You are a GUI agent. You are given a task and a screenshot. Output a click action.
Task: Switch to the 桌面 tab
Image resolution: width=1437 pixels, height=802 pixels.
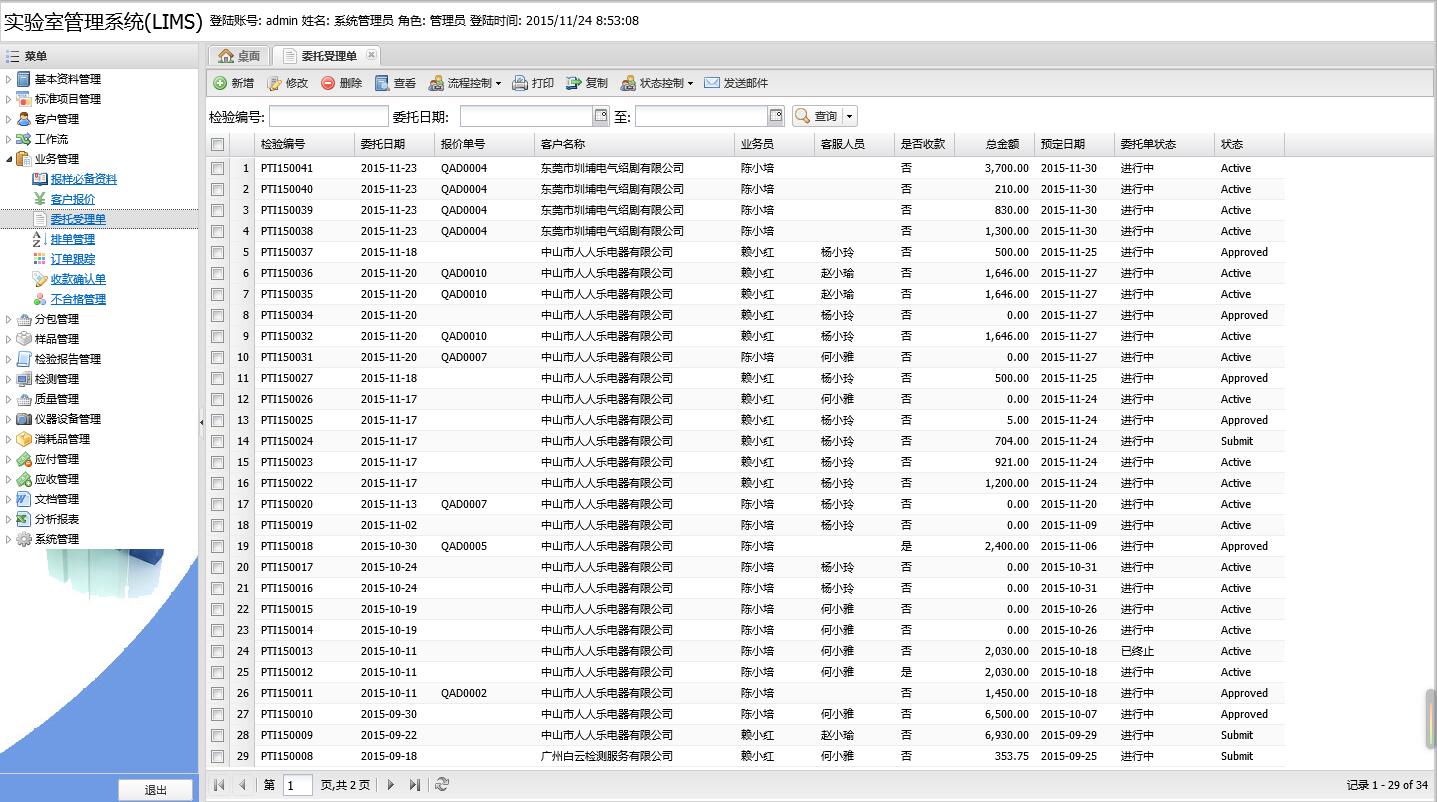click(239, 56)
